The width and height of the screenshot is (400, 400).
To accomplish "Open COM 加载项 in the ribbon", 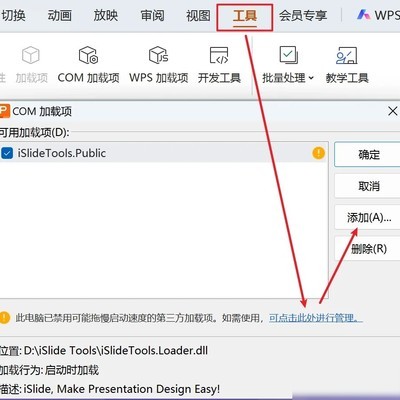I will (x=88, y=64).
